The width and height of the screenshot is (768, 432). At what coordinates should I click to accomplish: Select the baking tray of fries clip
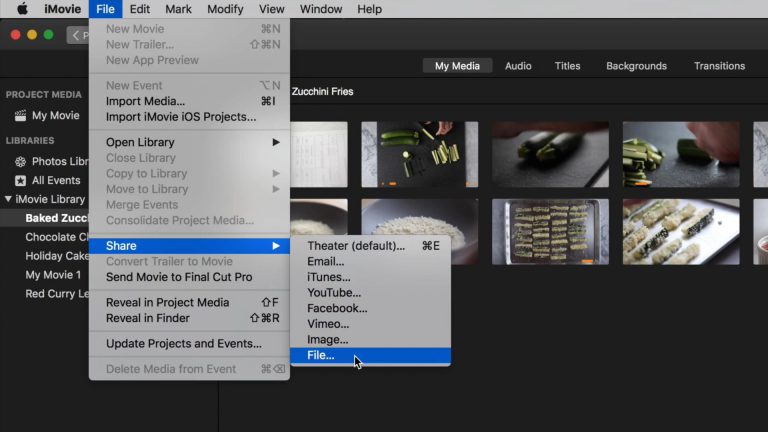(x=551, y=232)
